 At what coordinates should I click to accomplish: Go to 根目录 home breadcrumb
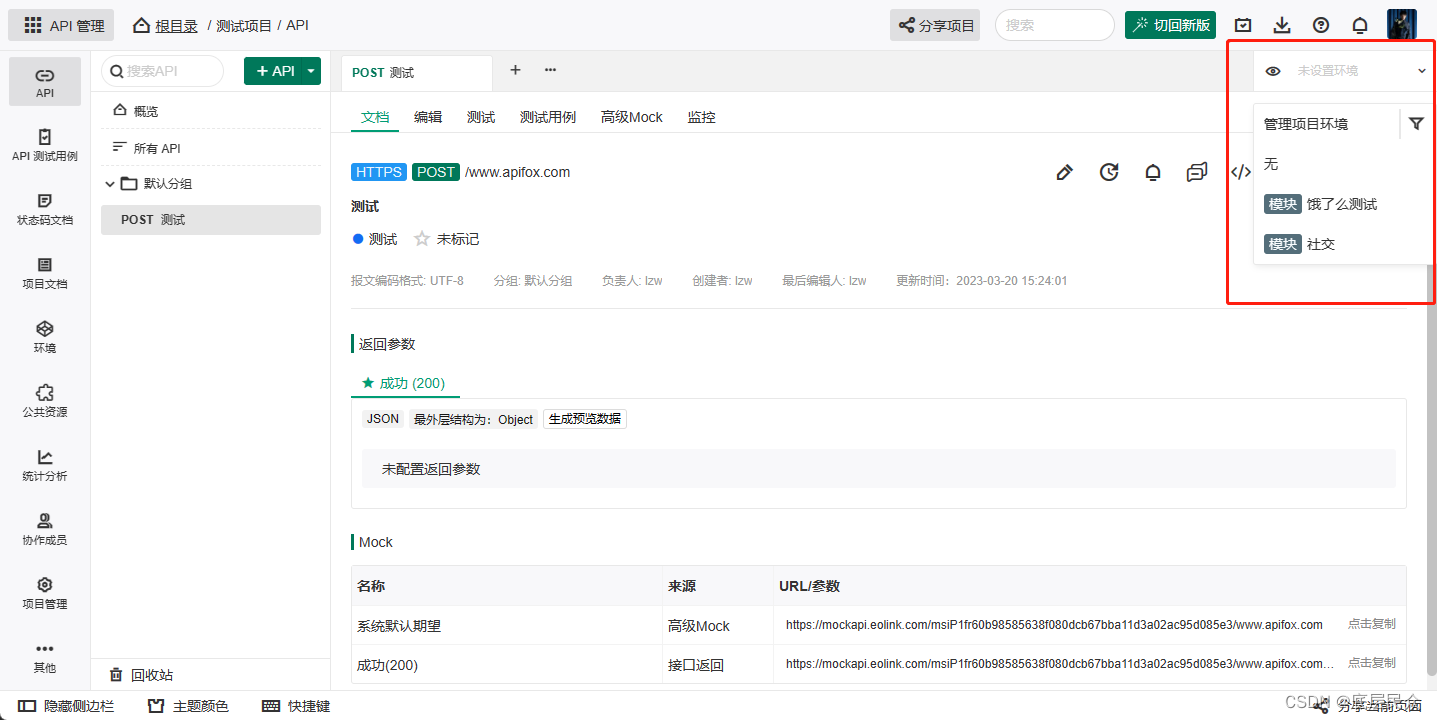pos(166,25)
